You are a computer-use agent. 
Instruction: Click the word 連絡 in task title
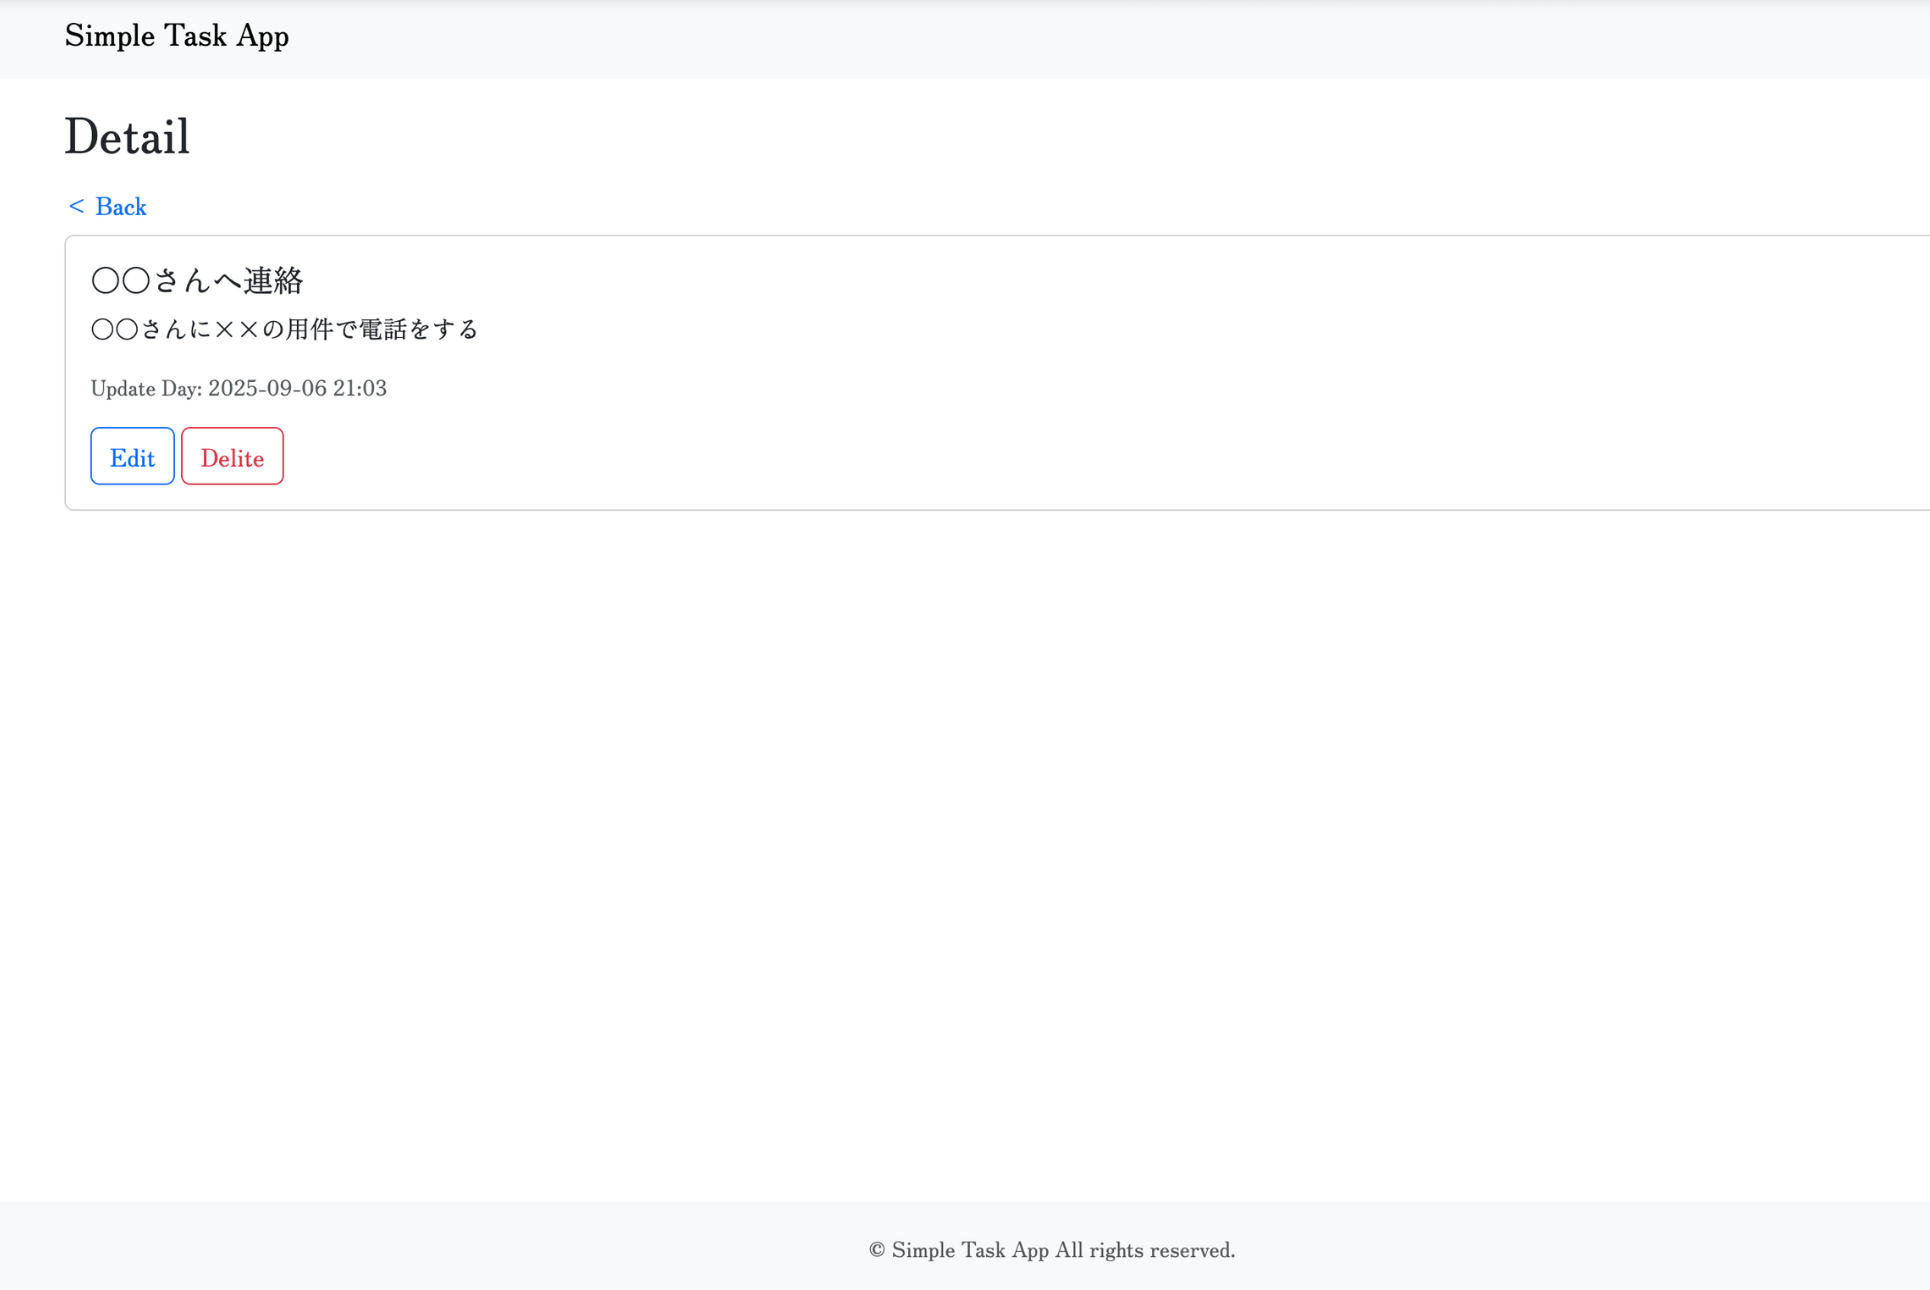(x=273, y=281)
